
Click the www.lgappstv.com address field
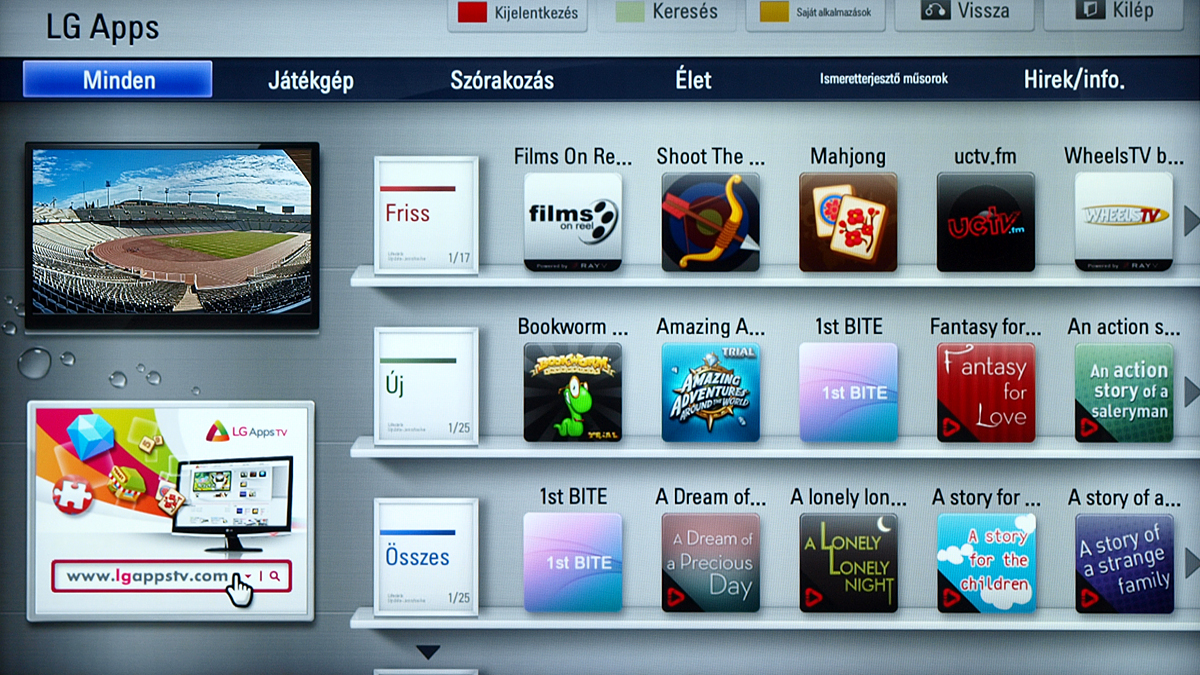(x=171, y=576)
